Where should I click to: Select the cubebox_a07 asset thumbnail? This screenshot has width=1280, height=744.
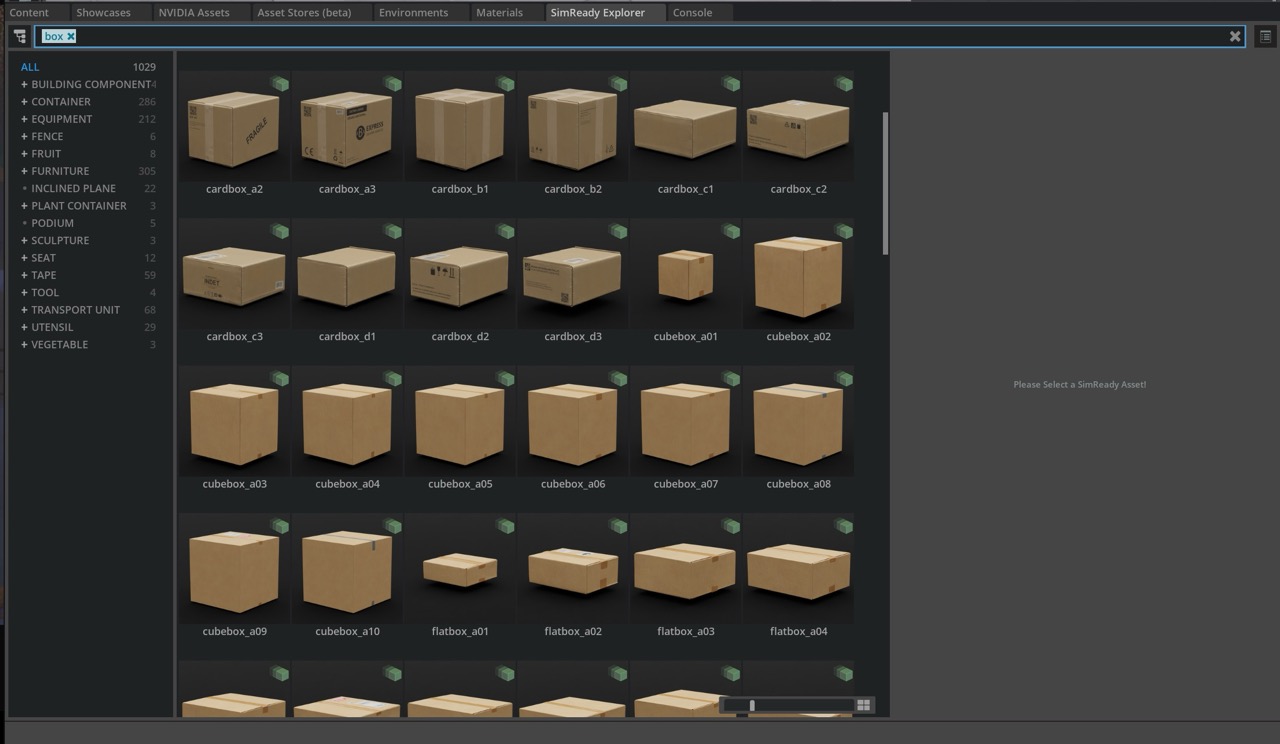click(x=686, y=421)
